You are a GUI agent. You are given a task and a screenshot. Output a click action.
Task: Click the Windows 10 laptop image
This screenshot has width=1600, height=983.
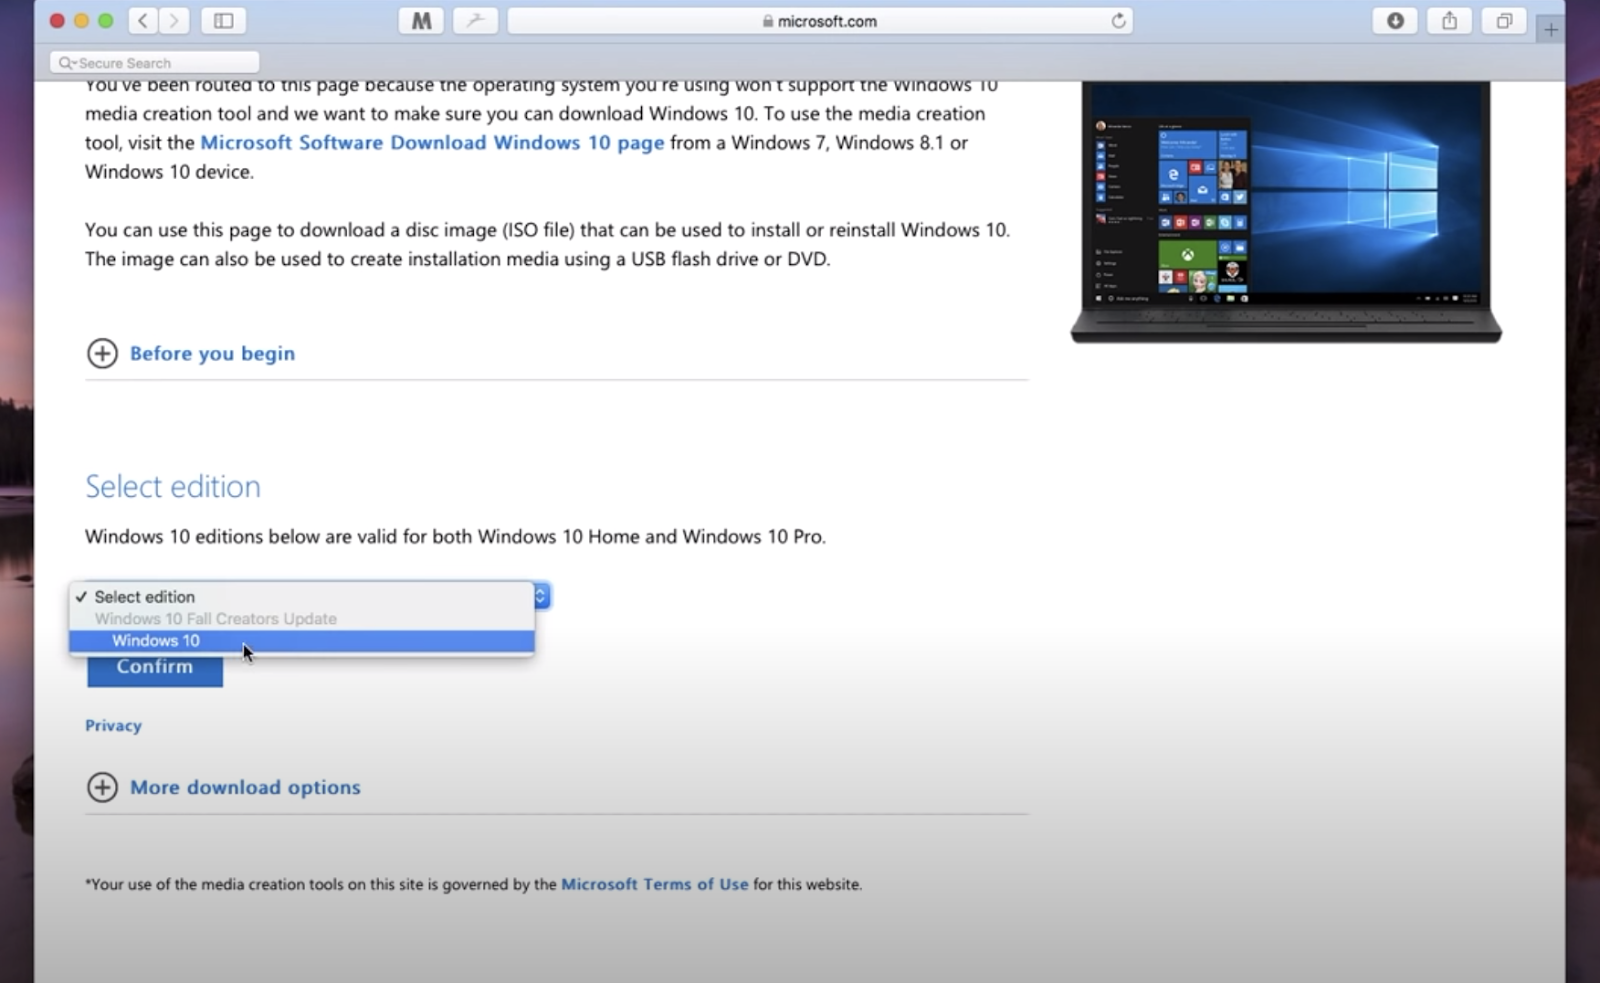point(1286,213)
